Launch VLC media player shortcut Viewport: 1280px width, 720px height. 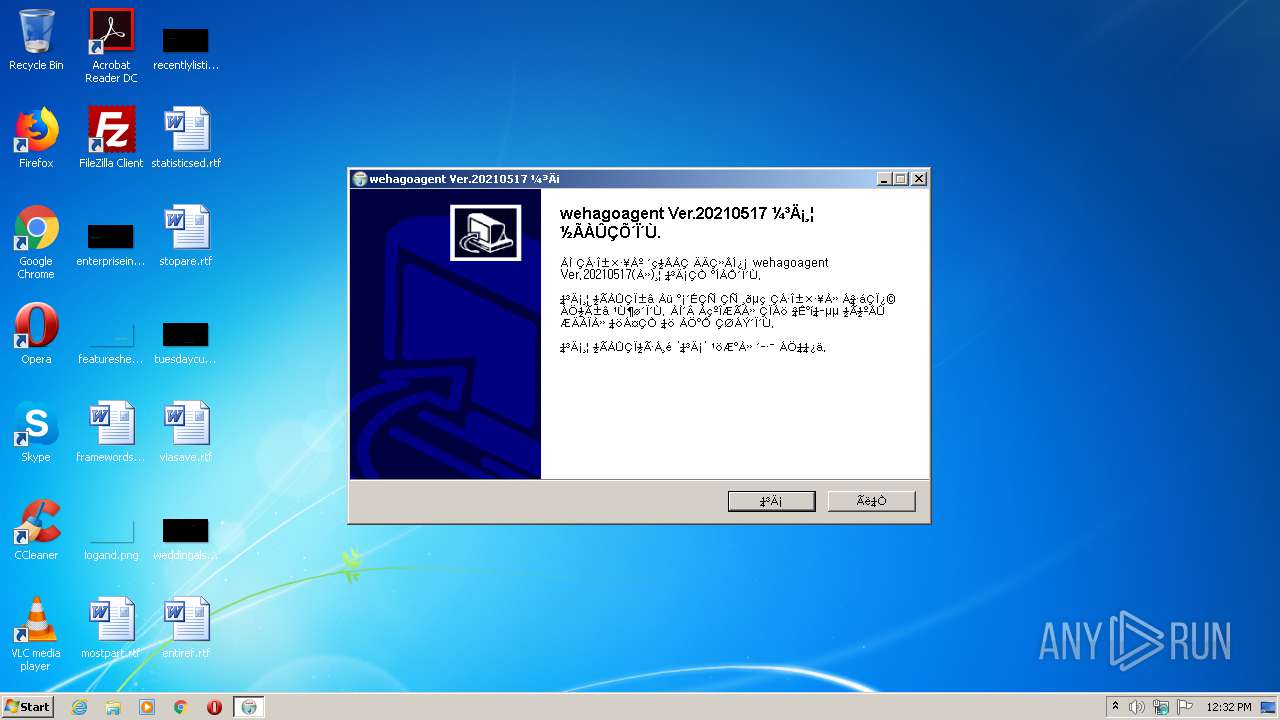pyautogui.click(x=36, y=634)
